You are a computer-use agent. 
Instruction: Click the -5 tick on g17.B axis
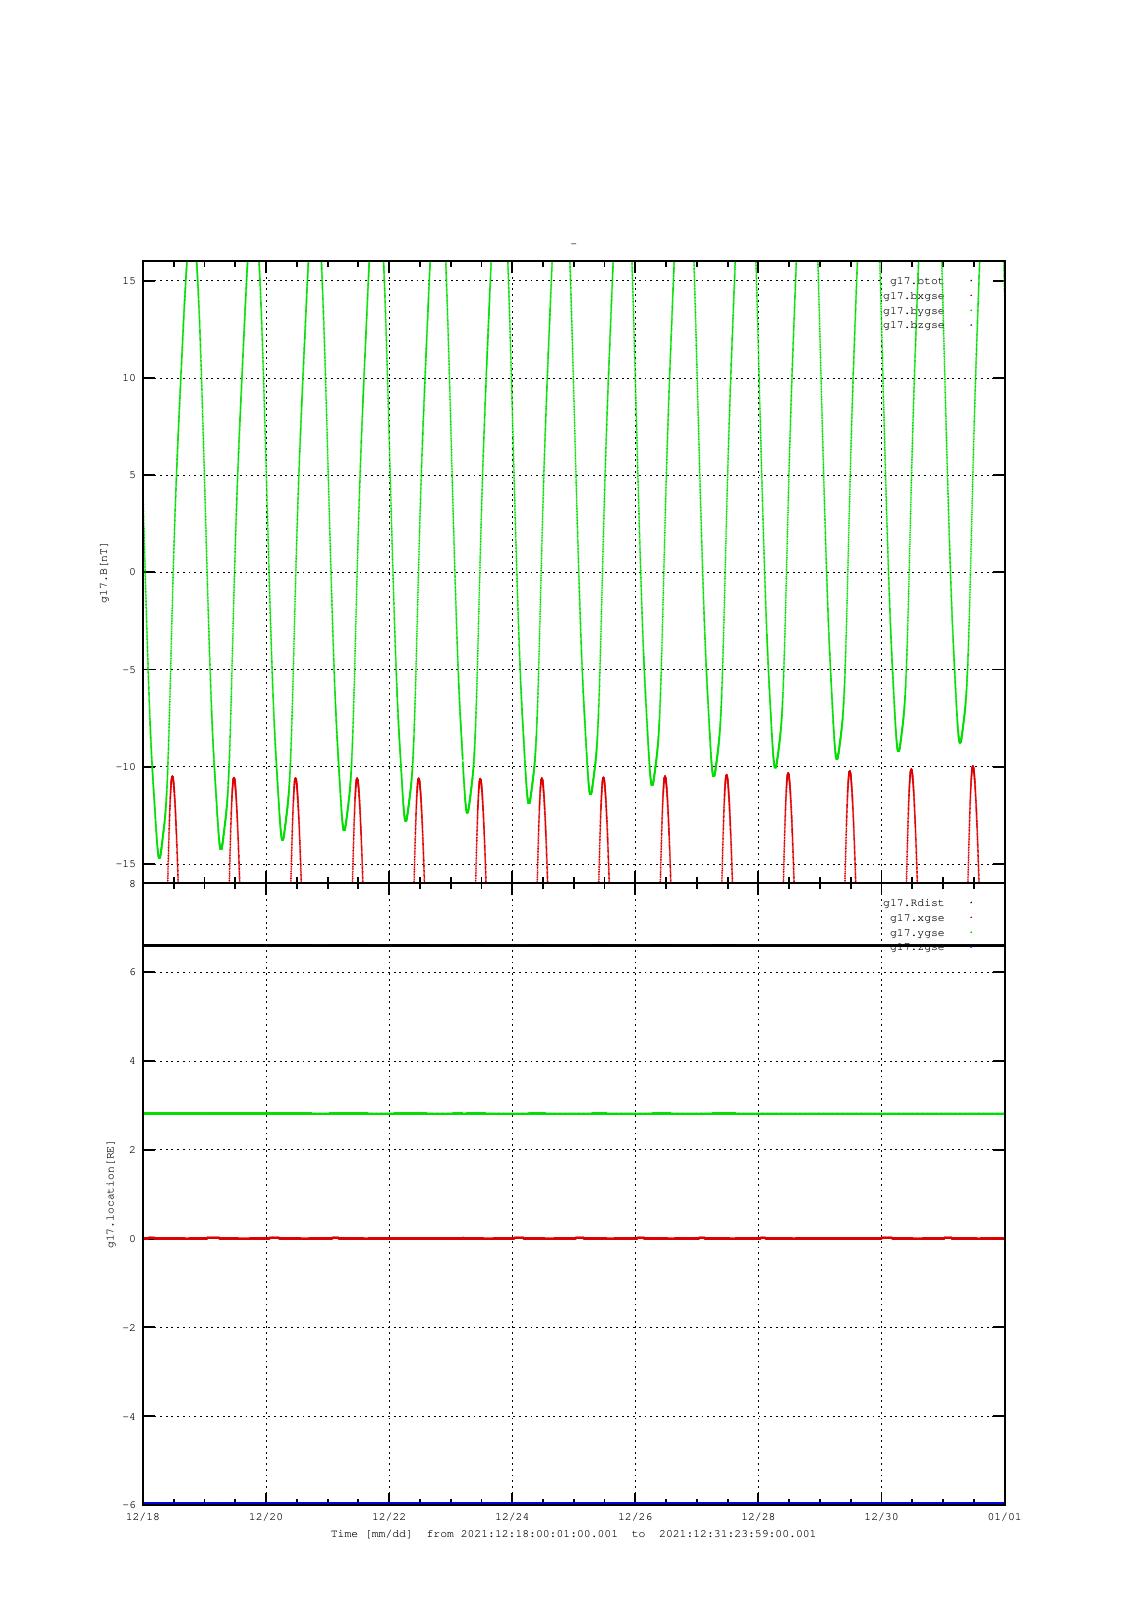tap(129, 670)
